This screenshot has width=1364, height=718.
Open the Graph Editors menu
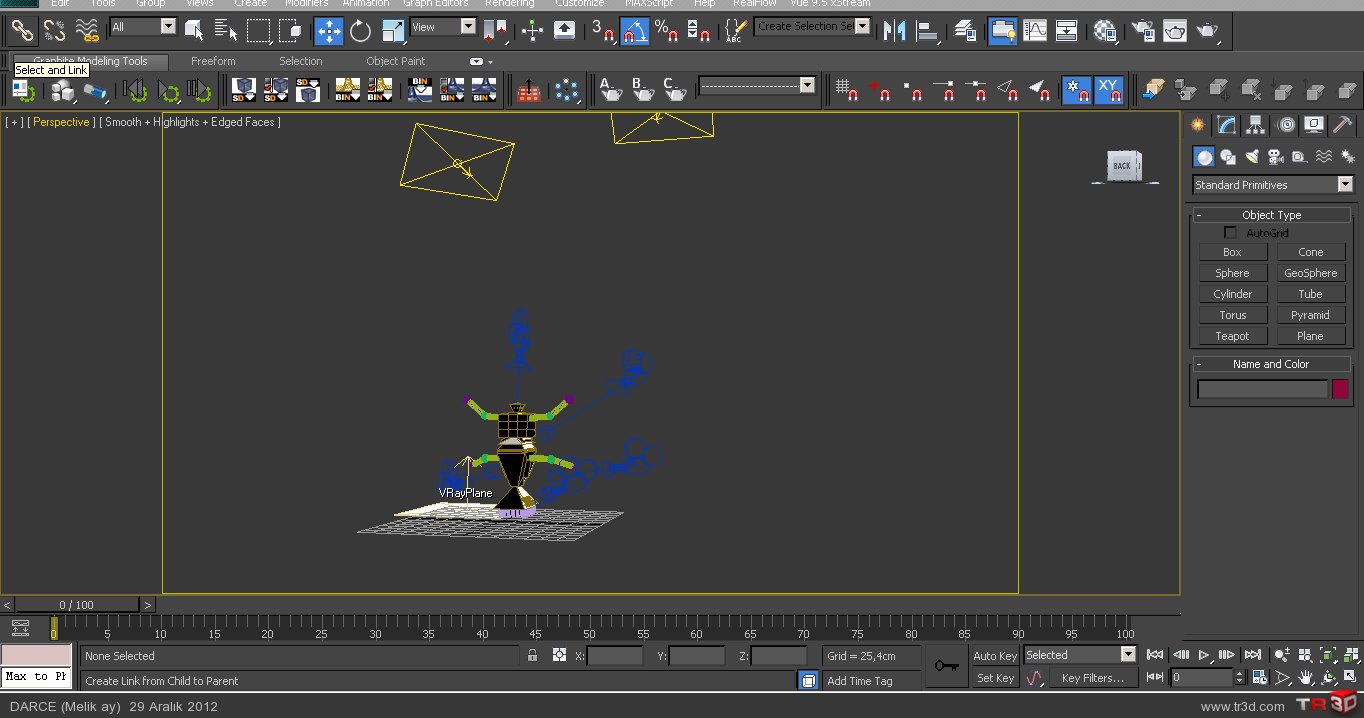click(435, 4)
